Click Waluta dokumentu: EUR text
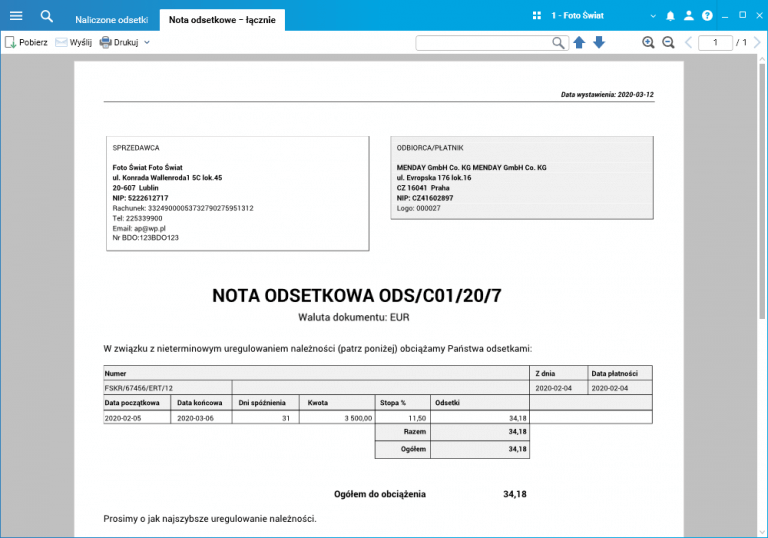 click(x=354, y=318)
